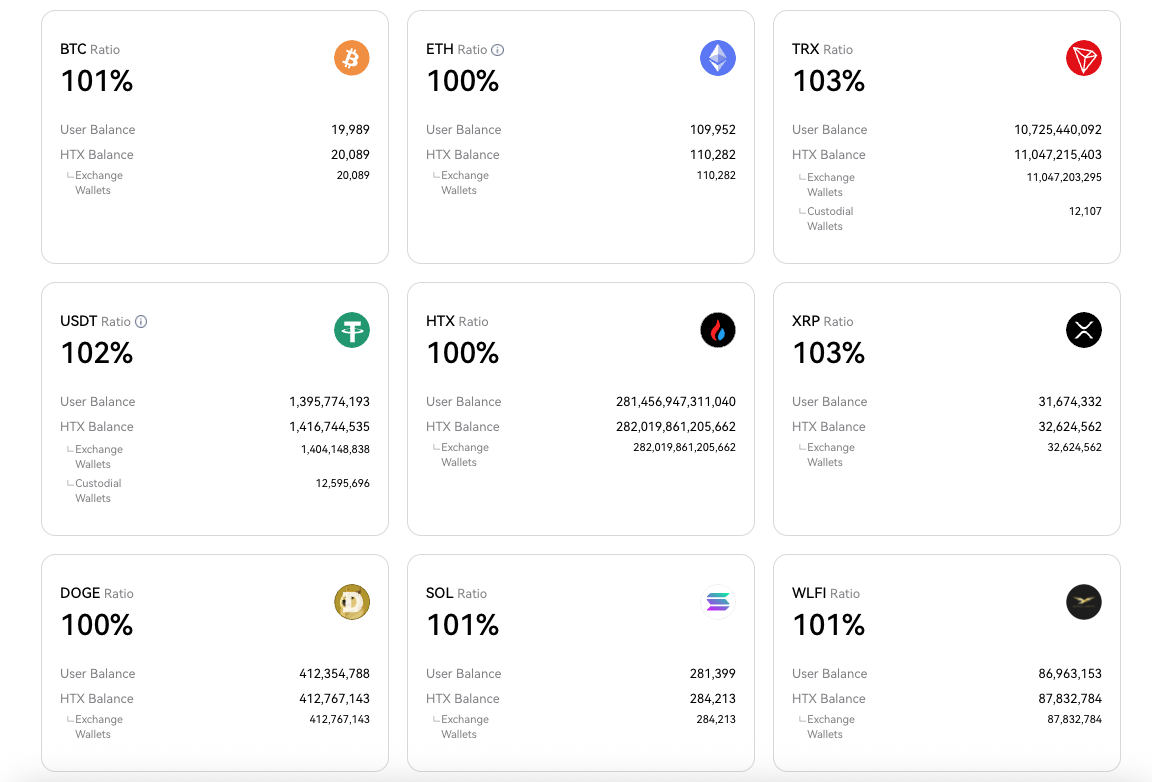Click the HTX flame logo icon
1152x782 pixels.
click(x=718, y=330)
